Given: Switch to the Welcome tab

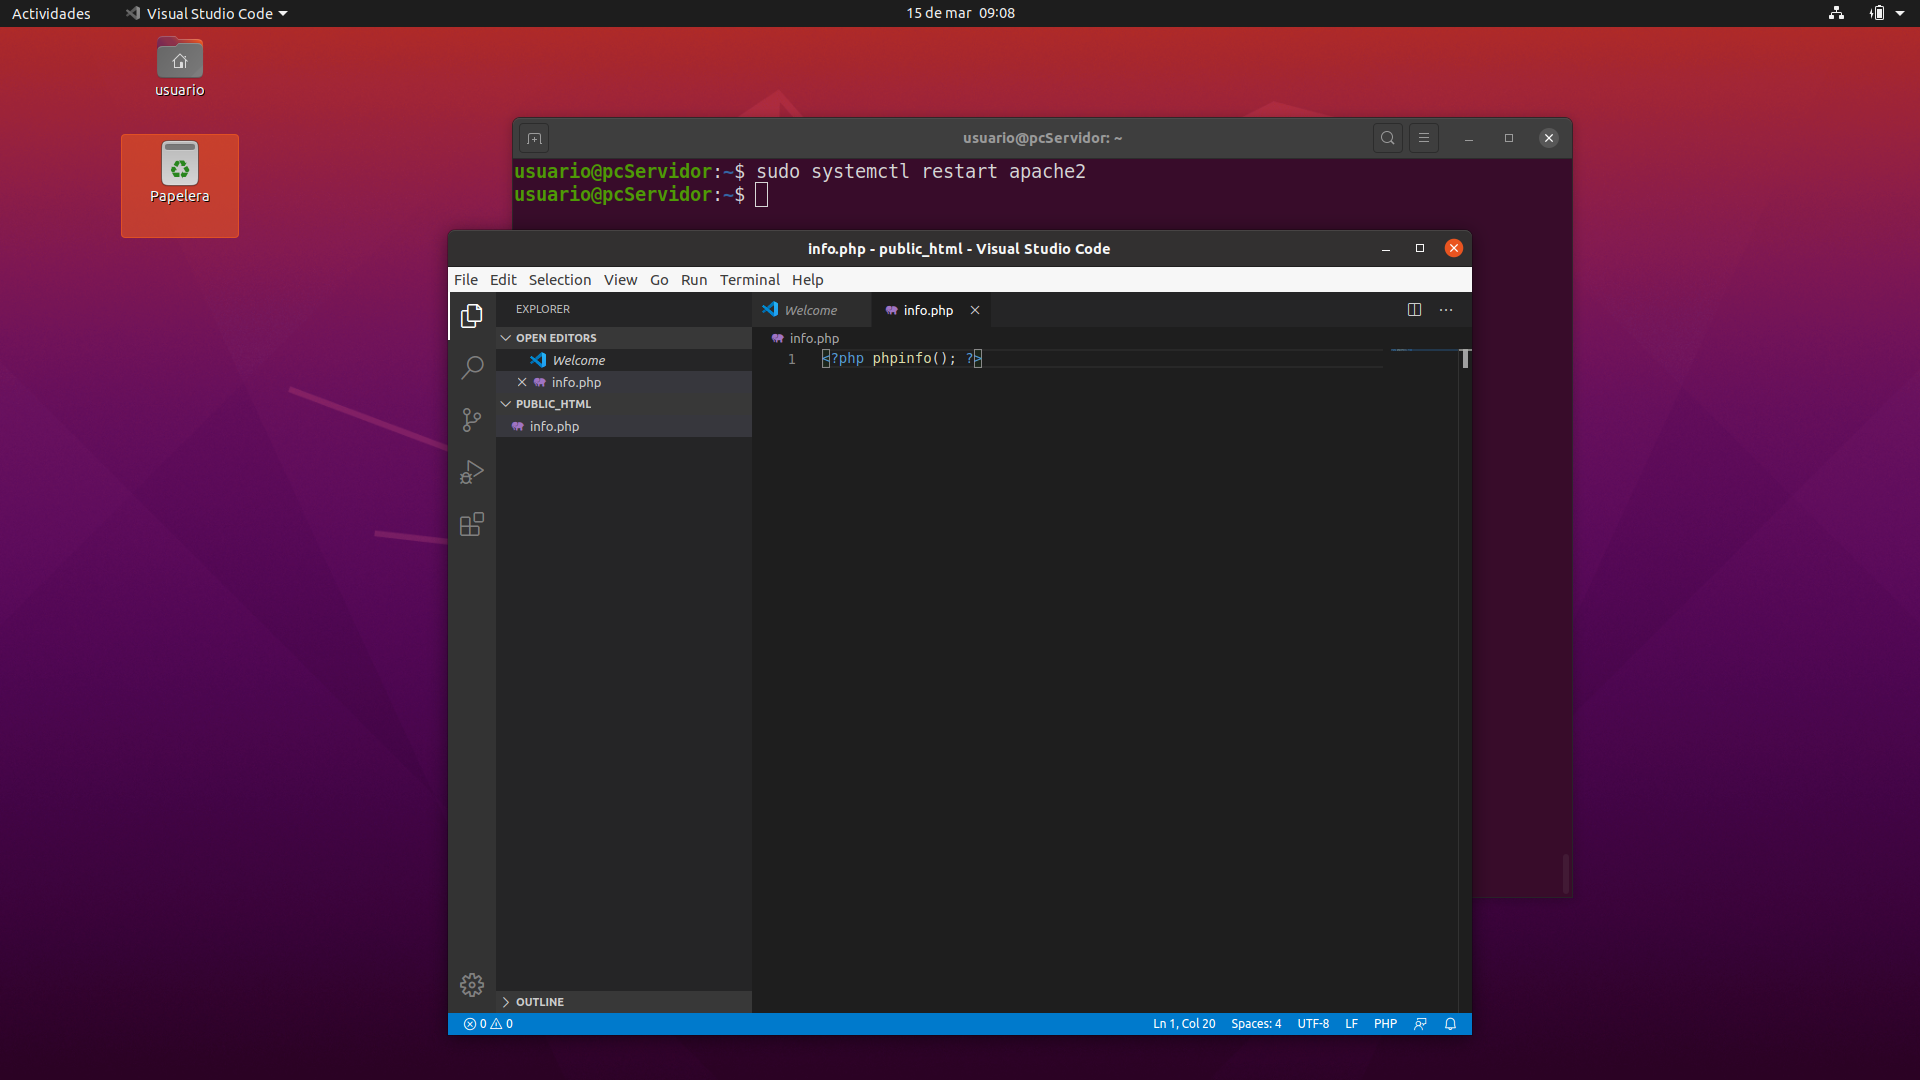Looking at the screenshot, I should [811, 310].
